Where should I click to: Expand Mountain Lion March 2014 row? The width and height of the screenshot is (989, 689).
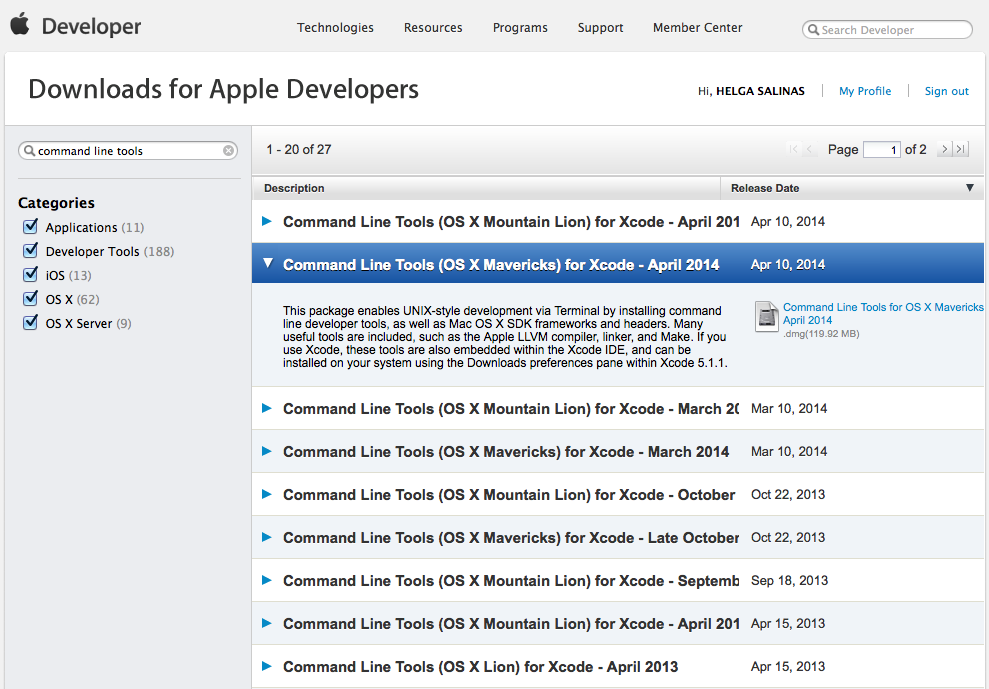(x=267, y=408)
